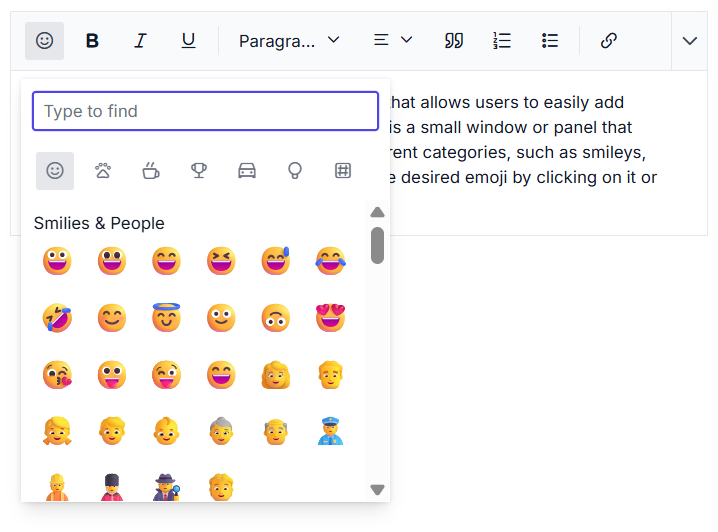
Task: Toggle the emoji picker toolbar button
Action: (x=44, y=41)
